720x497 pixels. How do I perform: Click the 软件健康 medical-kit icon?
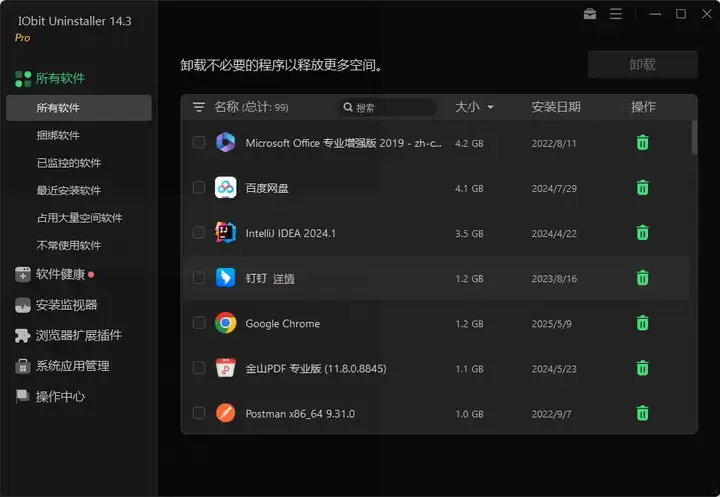coord(22,274)
